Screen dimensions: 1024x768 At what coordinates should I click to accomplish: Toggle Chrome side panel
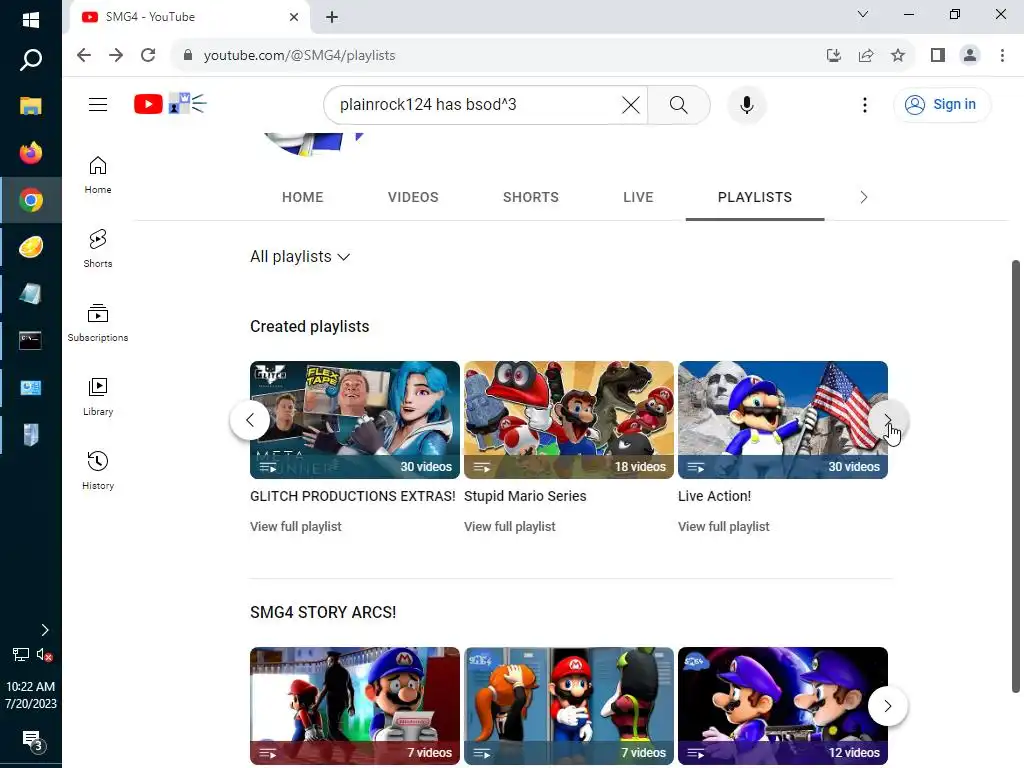click(938, 55)
